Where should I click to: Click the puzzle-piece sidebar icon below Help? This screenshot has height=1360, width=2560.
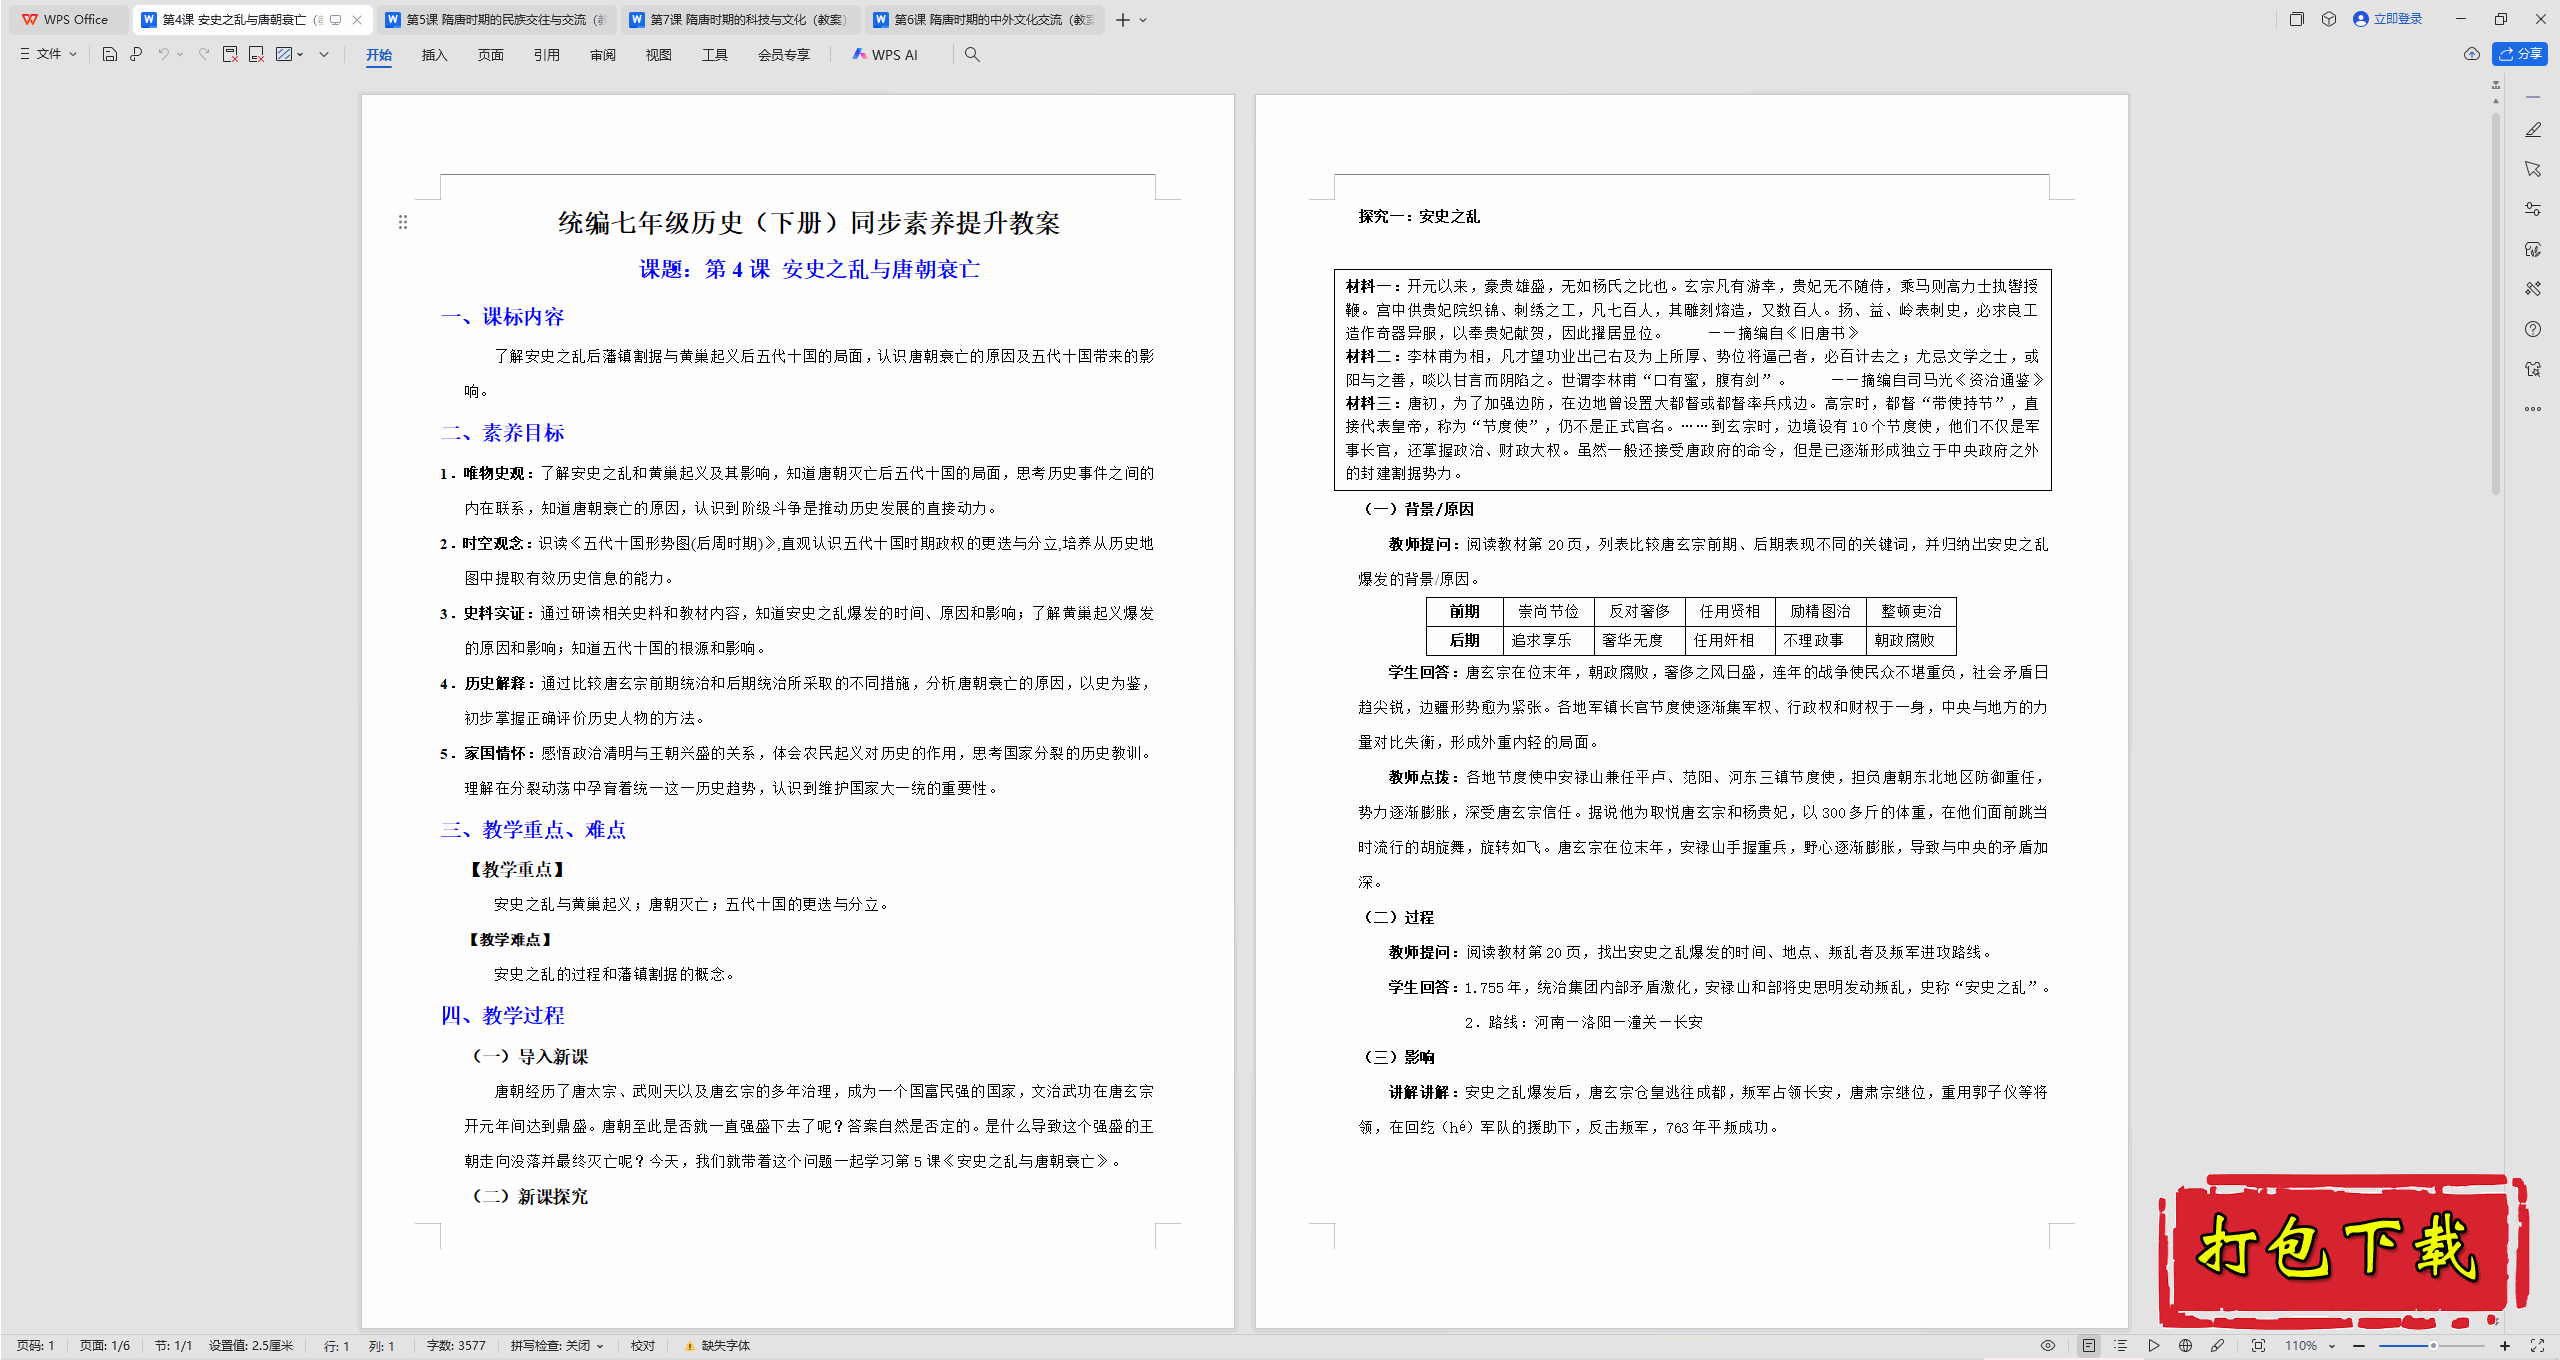tap(2533, 369)
